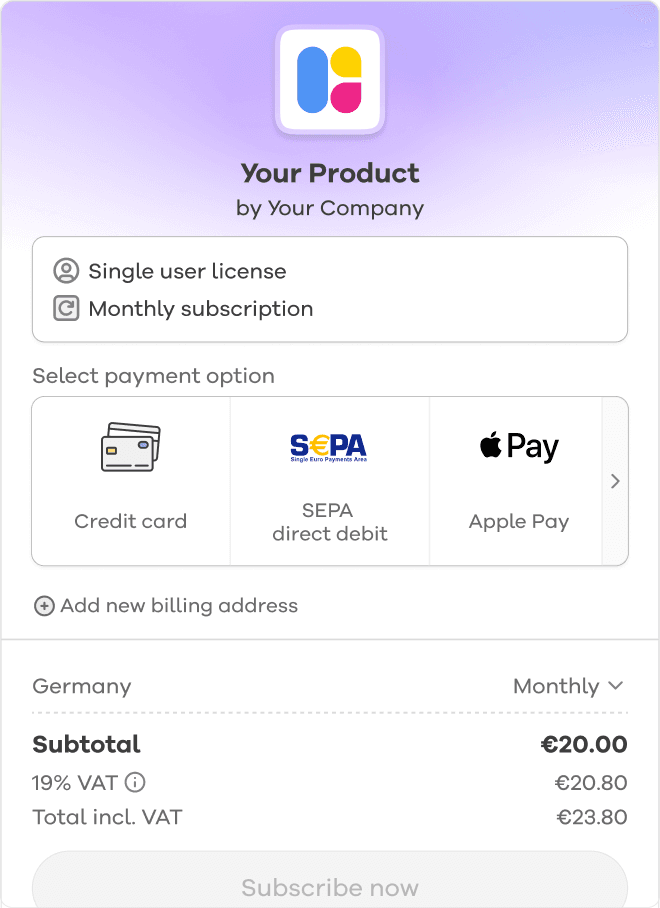Choose the SEPA logo payment option
Screen dimensions: 660x908
pos(328,447)
